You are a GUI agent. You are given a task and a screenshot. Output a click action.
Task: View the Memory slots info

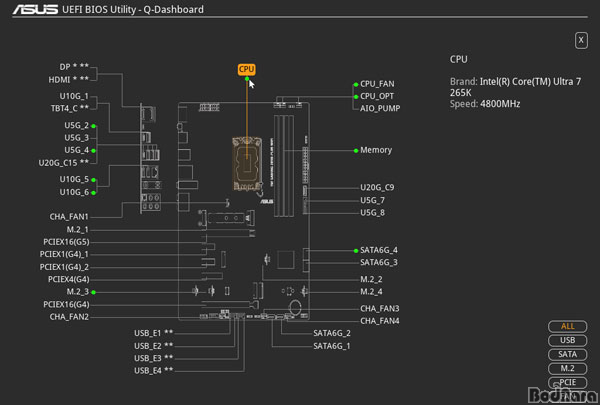[x=376, y=150]
